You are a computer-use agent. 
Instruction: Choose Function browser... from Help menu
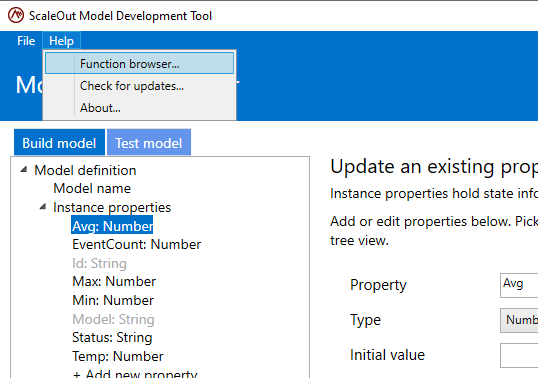coord(140,64)
